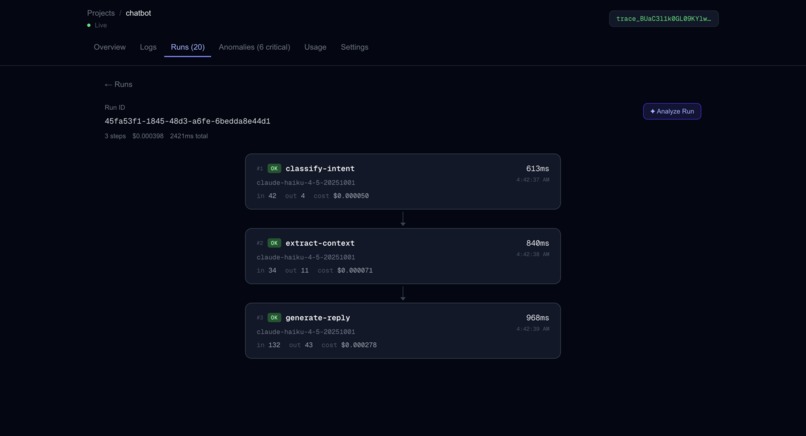Viewport: 806px width, 436px height.
Task: Click the model name under generate-reply
Action: click(306, 332)
